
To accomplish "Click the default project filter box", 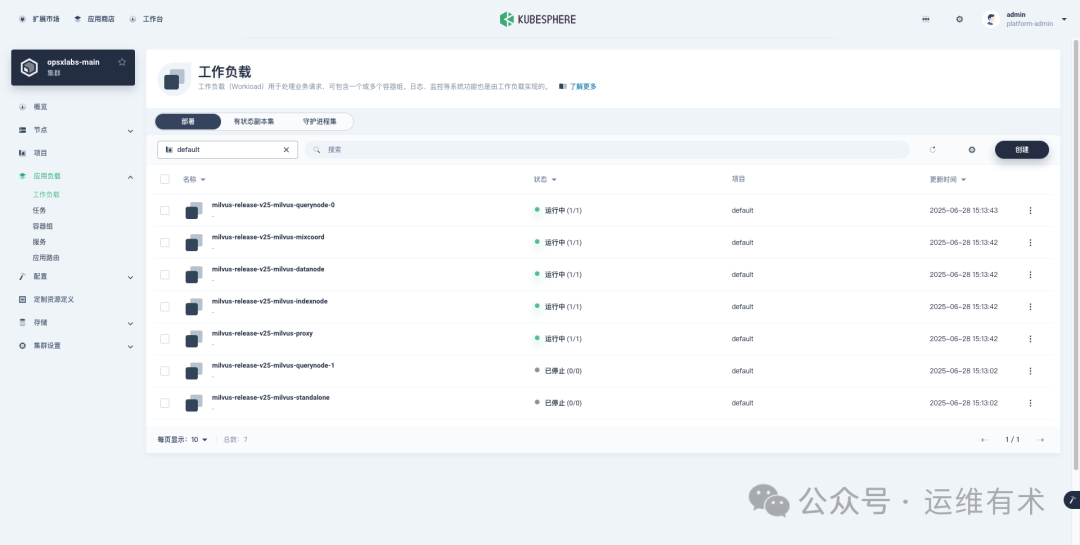I will tap(227, 150).
